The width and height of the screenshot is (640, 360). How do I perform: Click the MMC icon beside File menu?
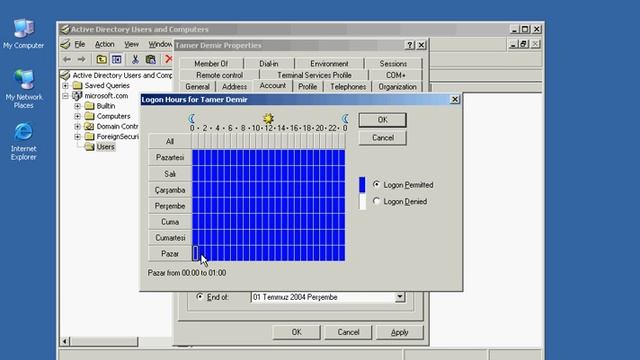pyautogui.click(x=65, y=44)
